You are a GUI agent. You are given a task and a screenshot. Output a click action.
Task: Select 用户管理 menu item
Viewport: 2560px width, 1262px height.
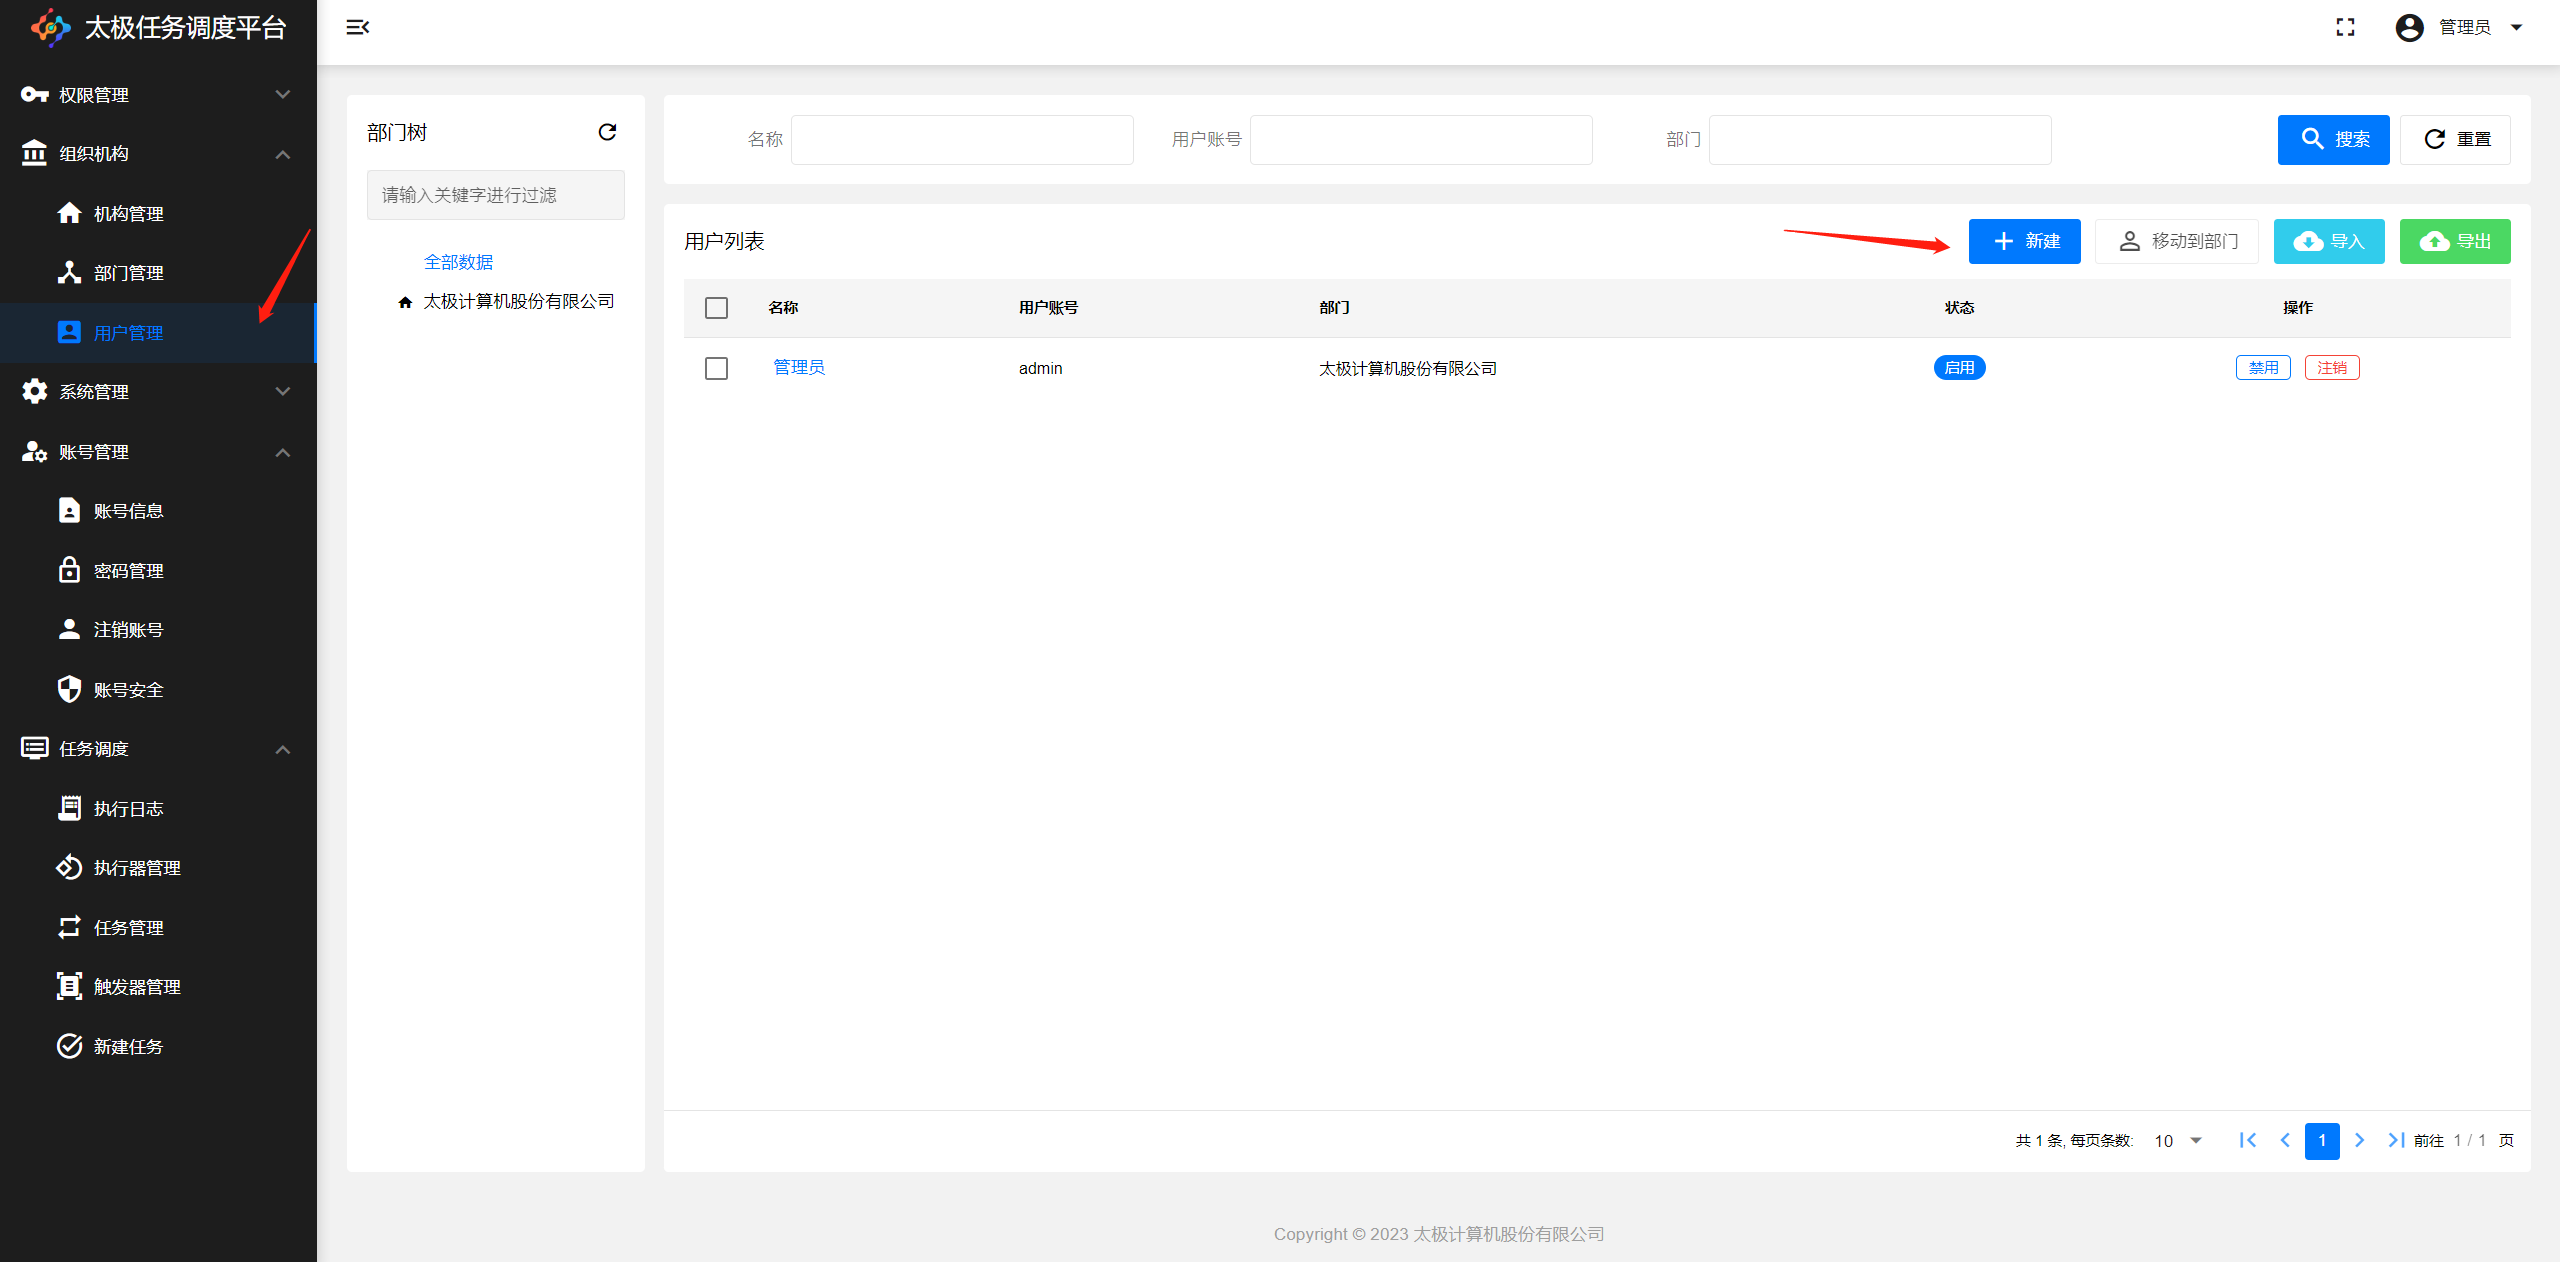pos(158,333)
